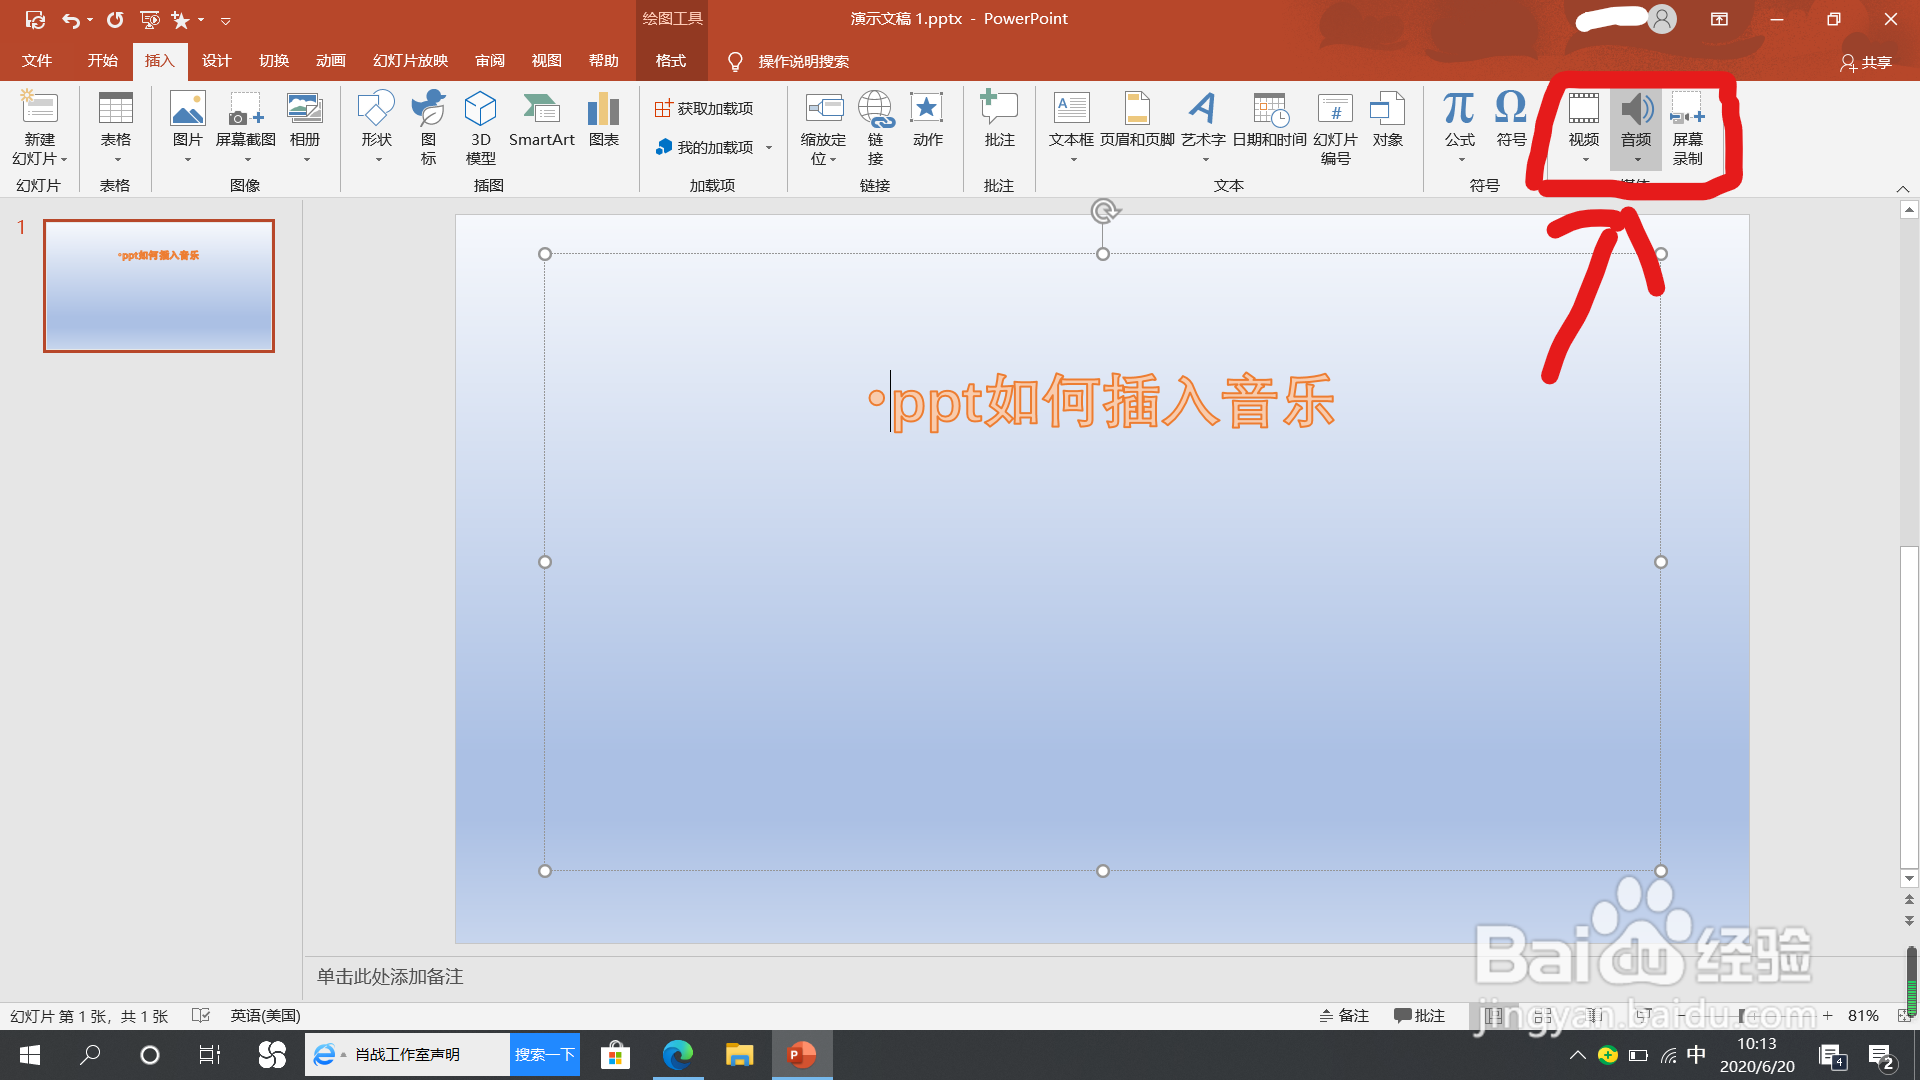Open the 动画 ribbon tab
1920x1080 pixels.
pyautogui.click(x=330, y=61)
